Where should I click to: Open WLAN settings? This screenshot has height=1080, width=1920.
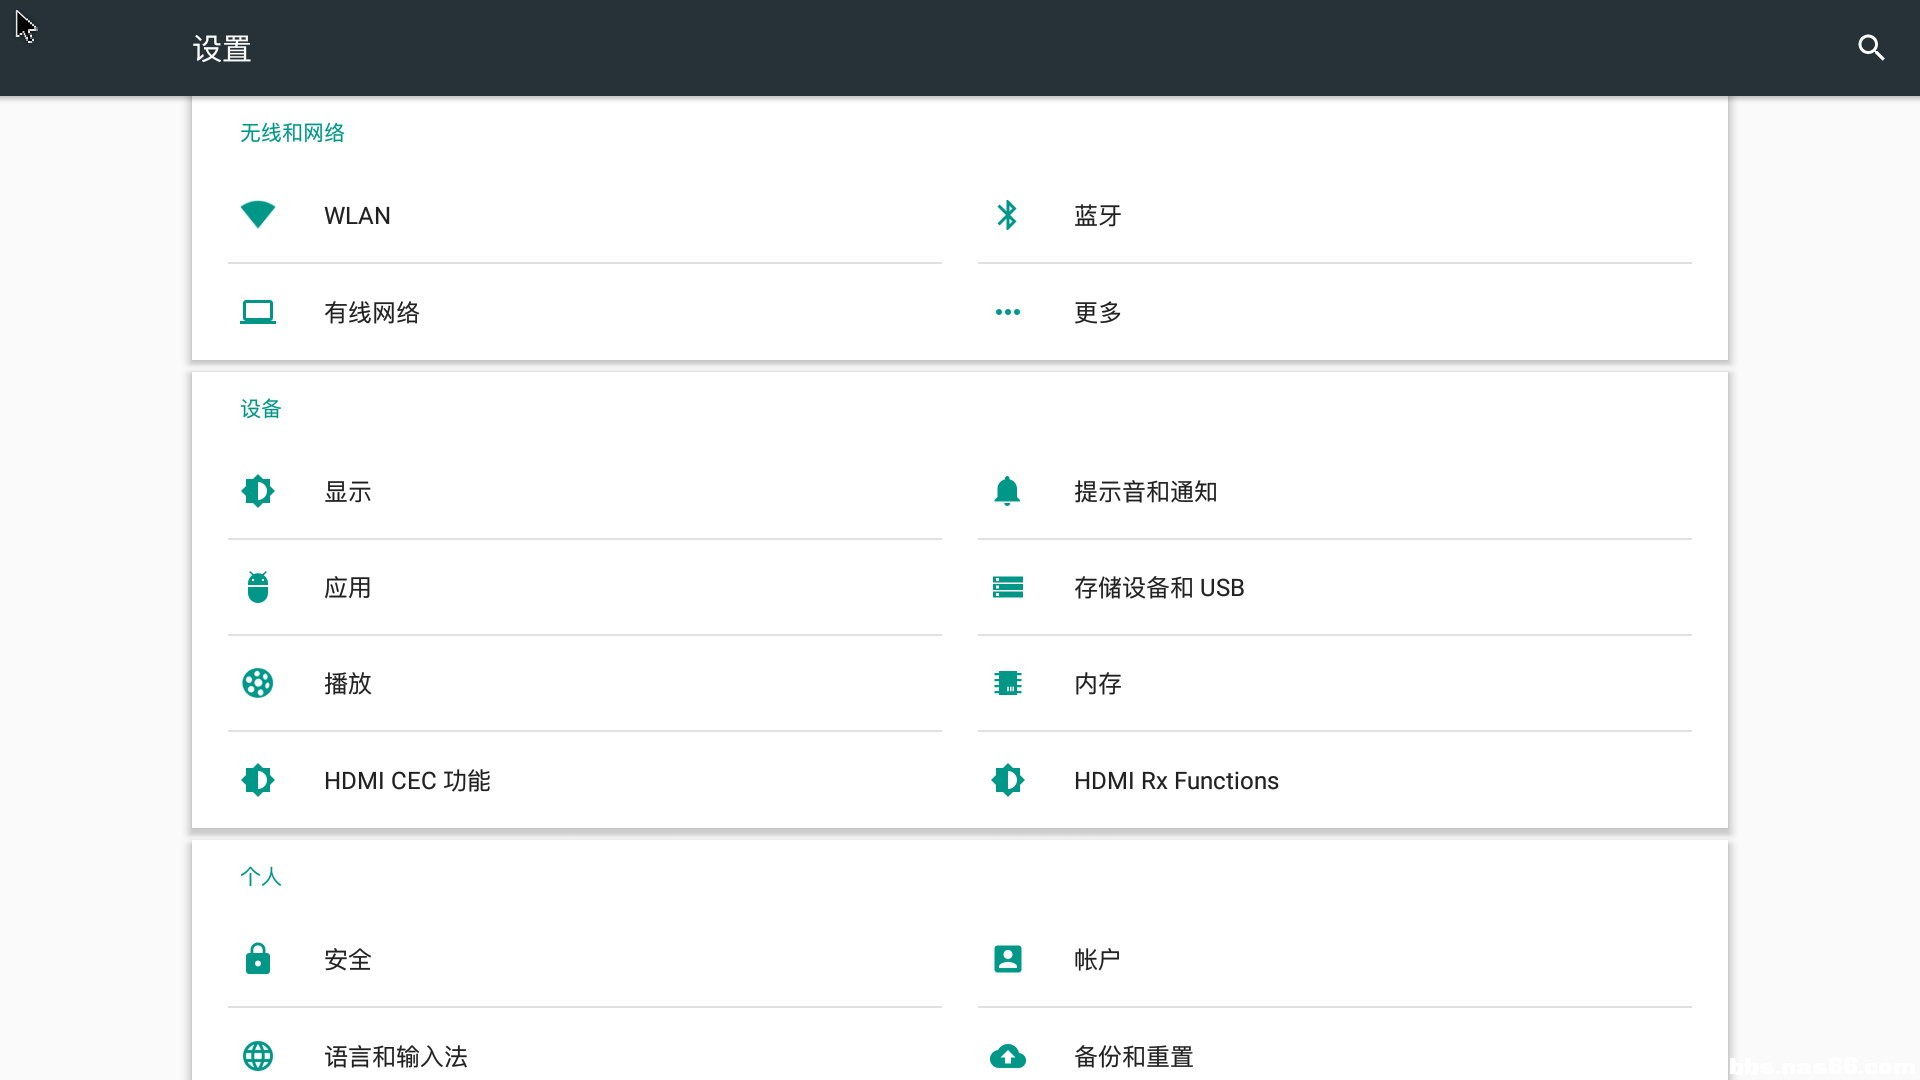(x=585, y=215)
